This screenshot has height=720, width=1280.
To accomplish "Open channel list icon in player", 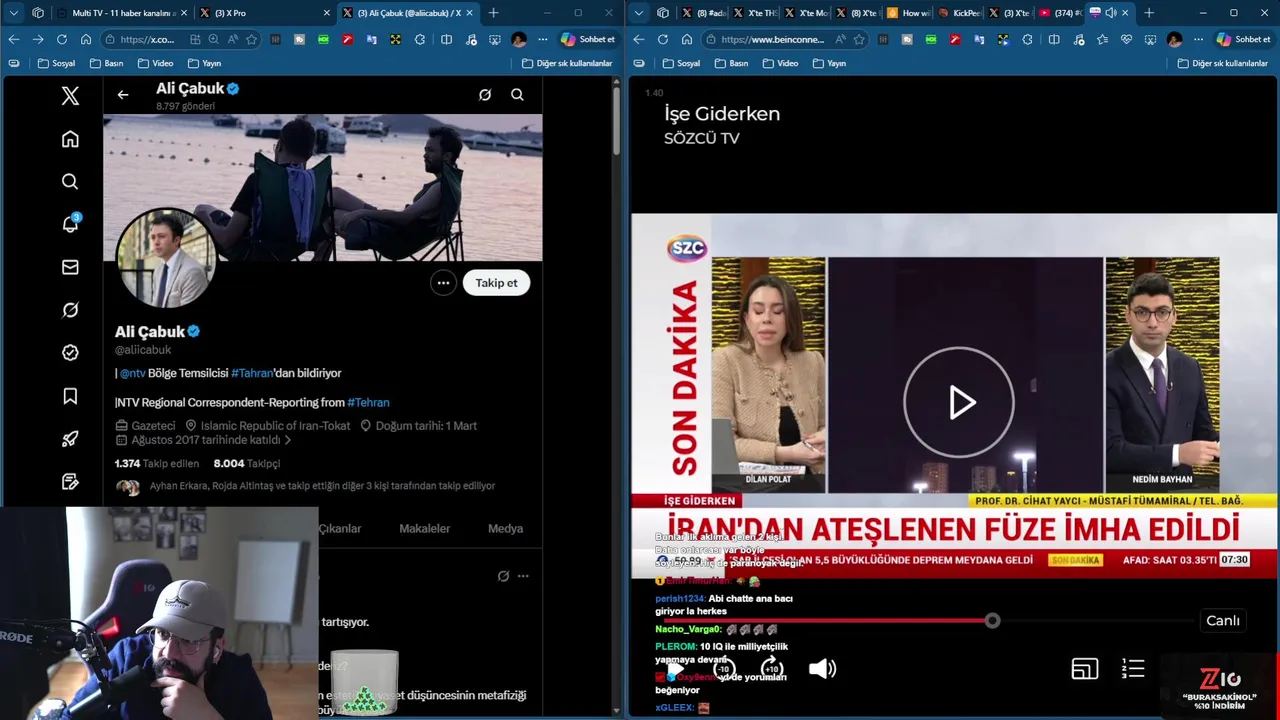I will pos(1133,668).
